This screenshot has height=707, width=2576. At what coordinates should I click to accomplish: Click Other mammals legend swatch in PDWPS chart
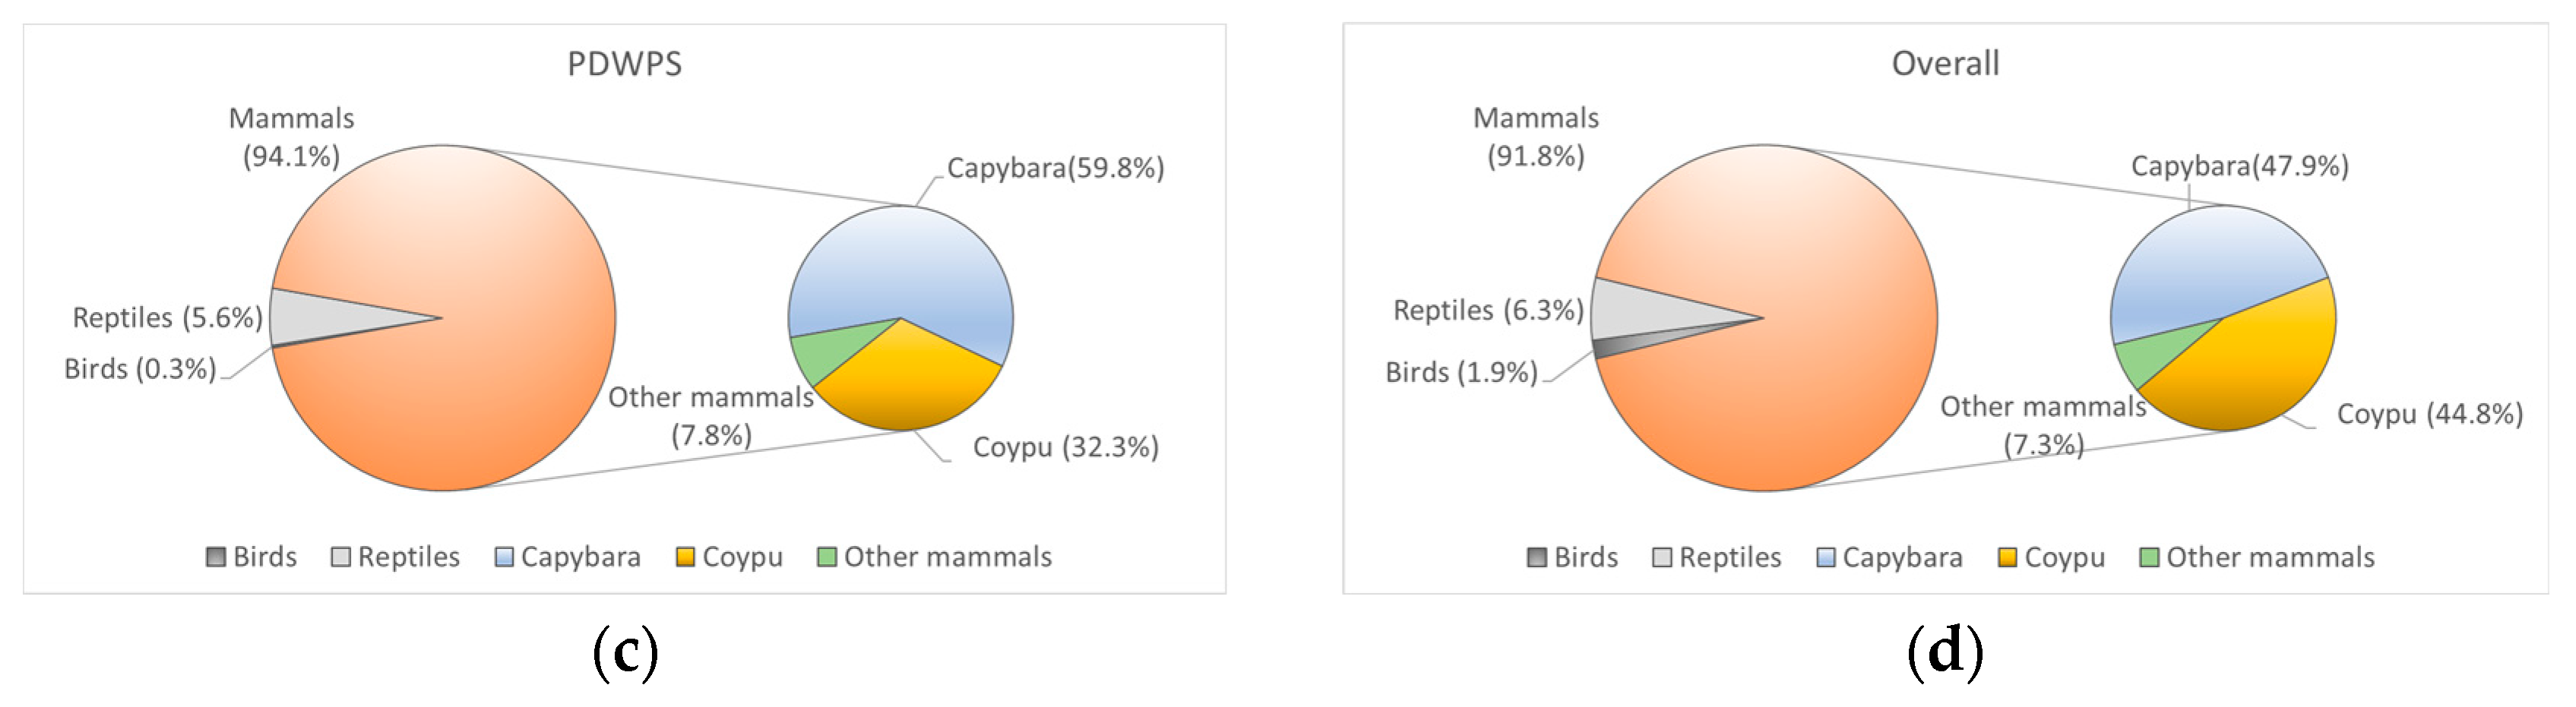[x=827, y=557]
